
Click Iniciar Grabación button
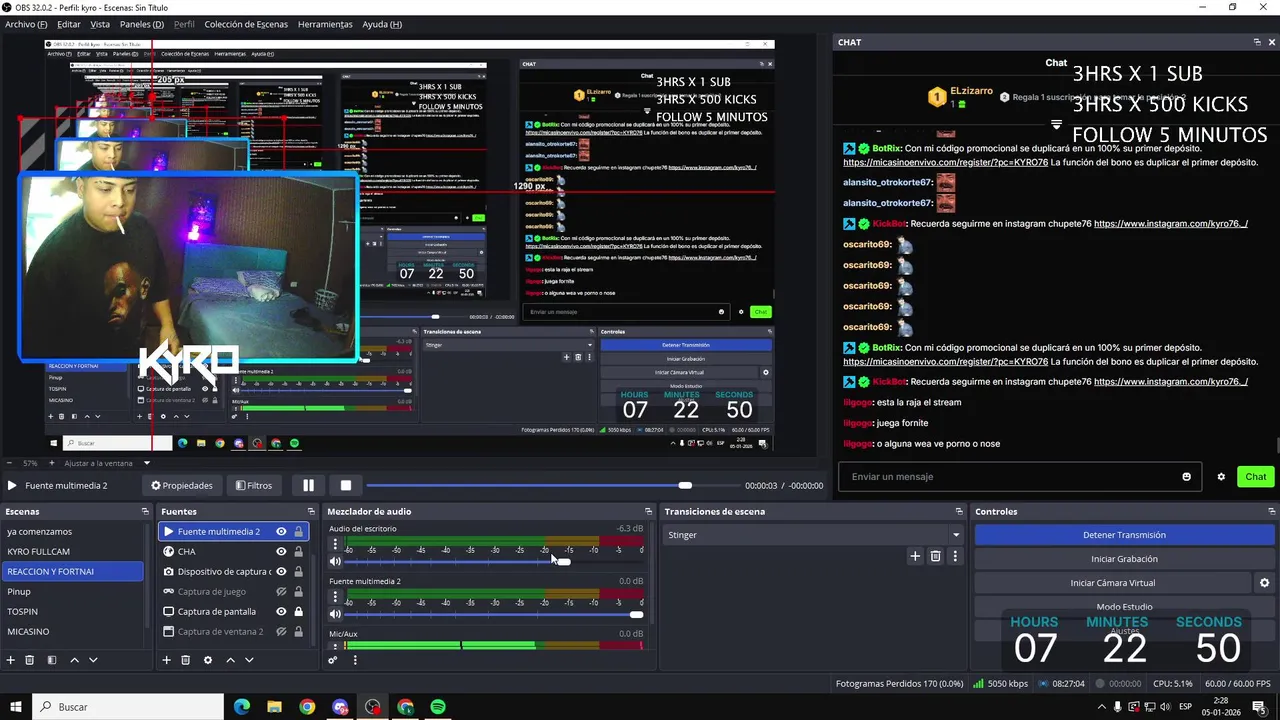(1124, 559)
